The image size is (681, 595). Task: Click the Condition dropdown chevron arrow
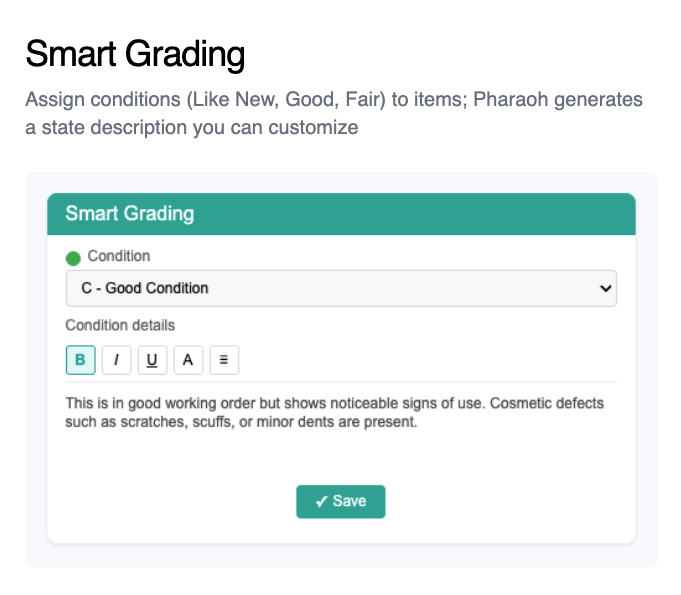[x=603, y=288]
